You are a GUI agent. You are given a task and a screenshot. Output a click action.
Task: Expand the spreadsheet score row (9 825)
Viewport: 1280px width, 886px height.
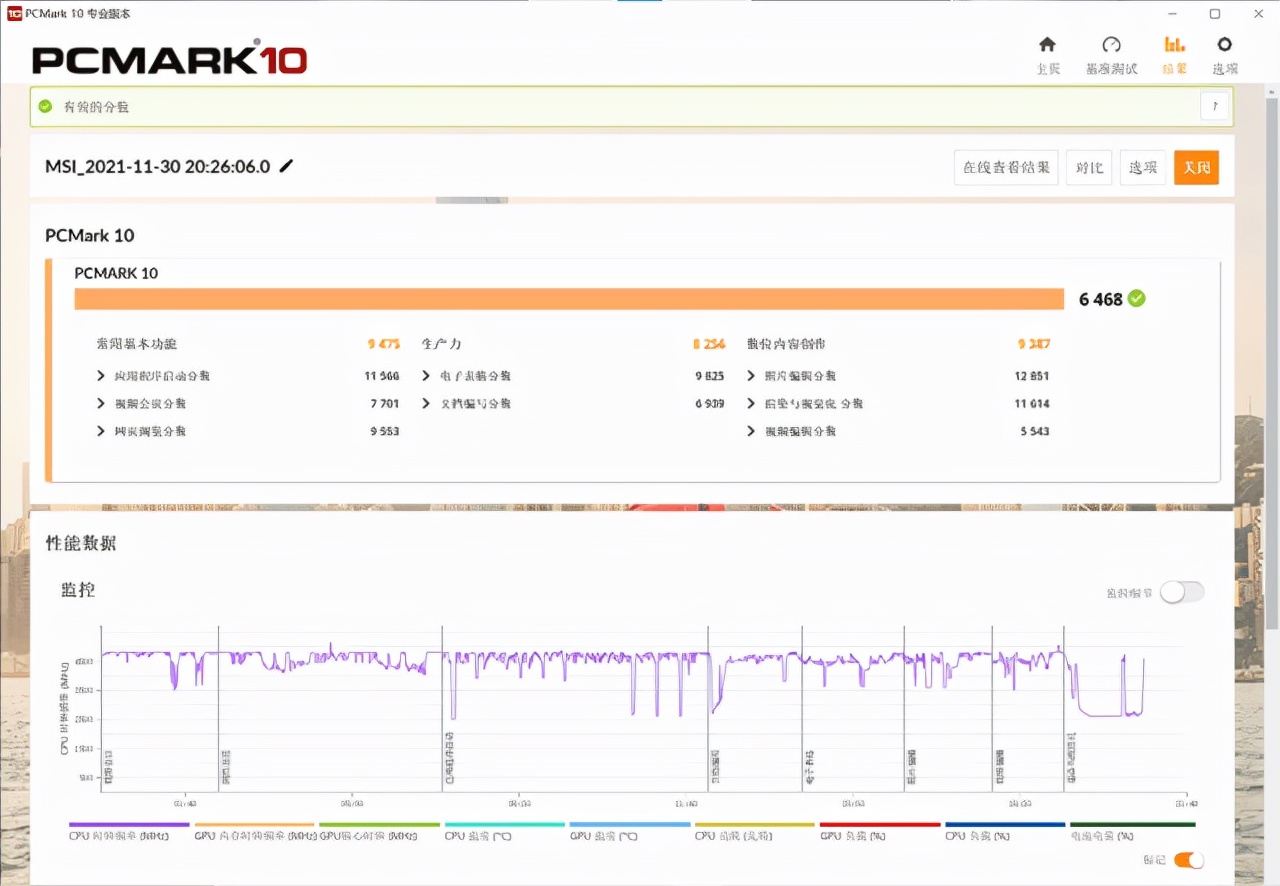tap(427, 376)
